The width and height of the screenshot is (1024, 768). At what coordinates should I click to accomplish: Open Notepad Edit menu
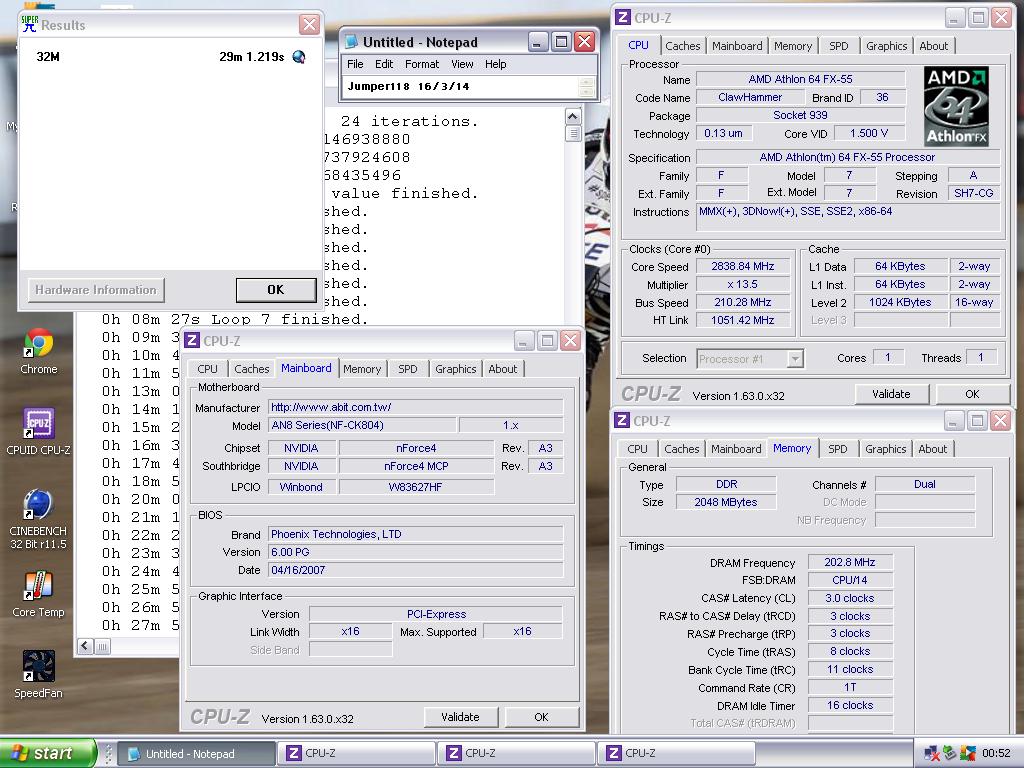tap(384, 64)
